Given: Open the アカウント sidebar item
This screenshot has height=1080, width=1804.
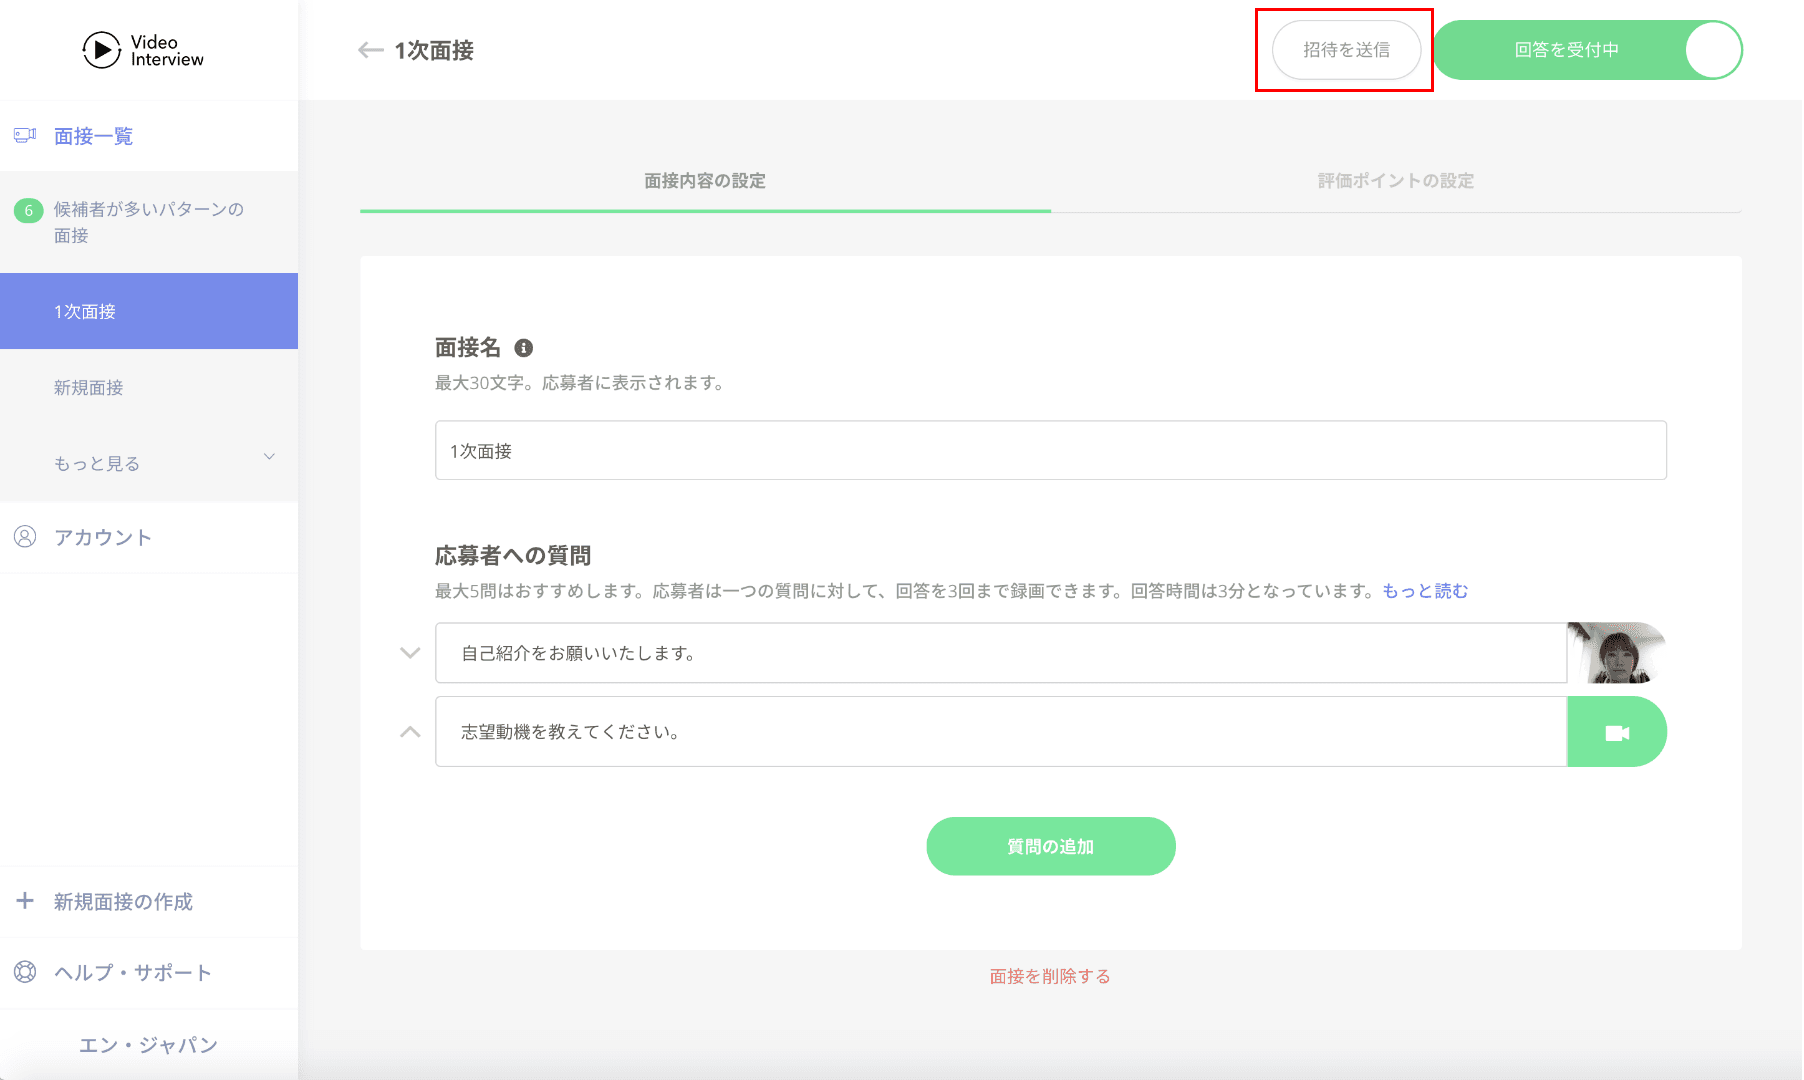Looking at the screenshot, I should point(102,537).
